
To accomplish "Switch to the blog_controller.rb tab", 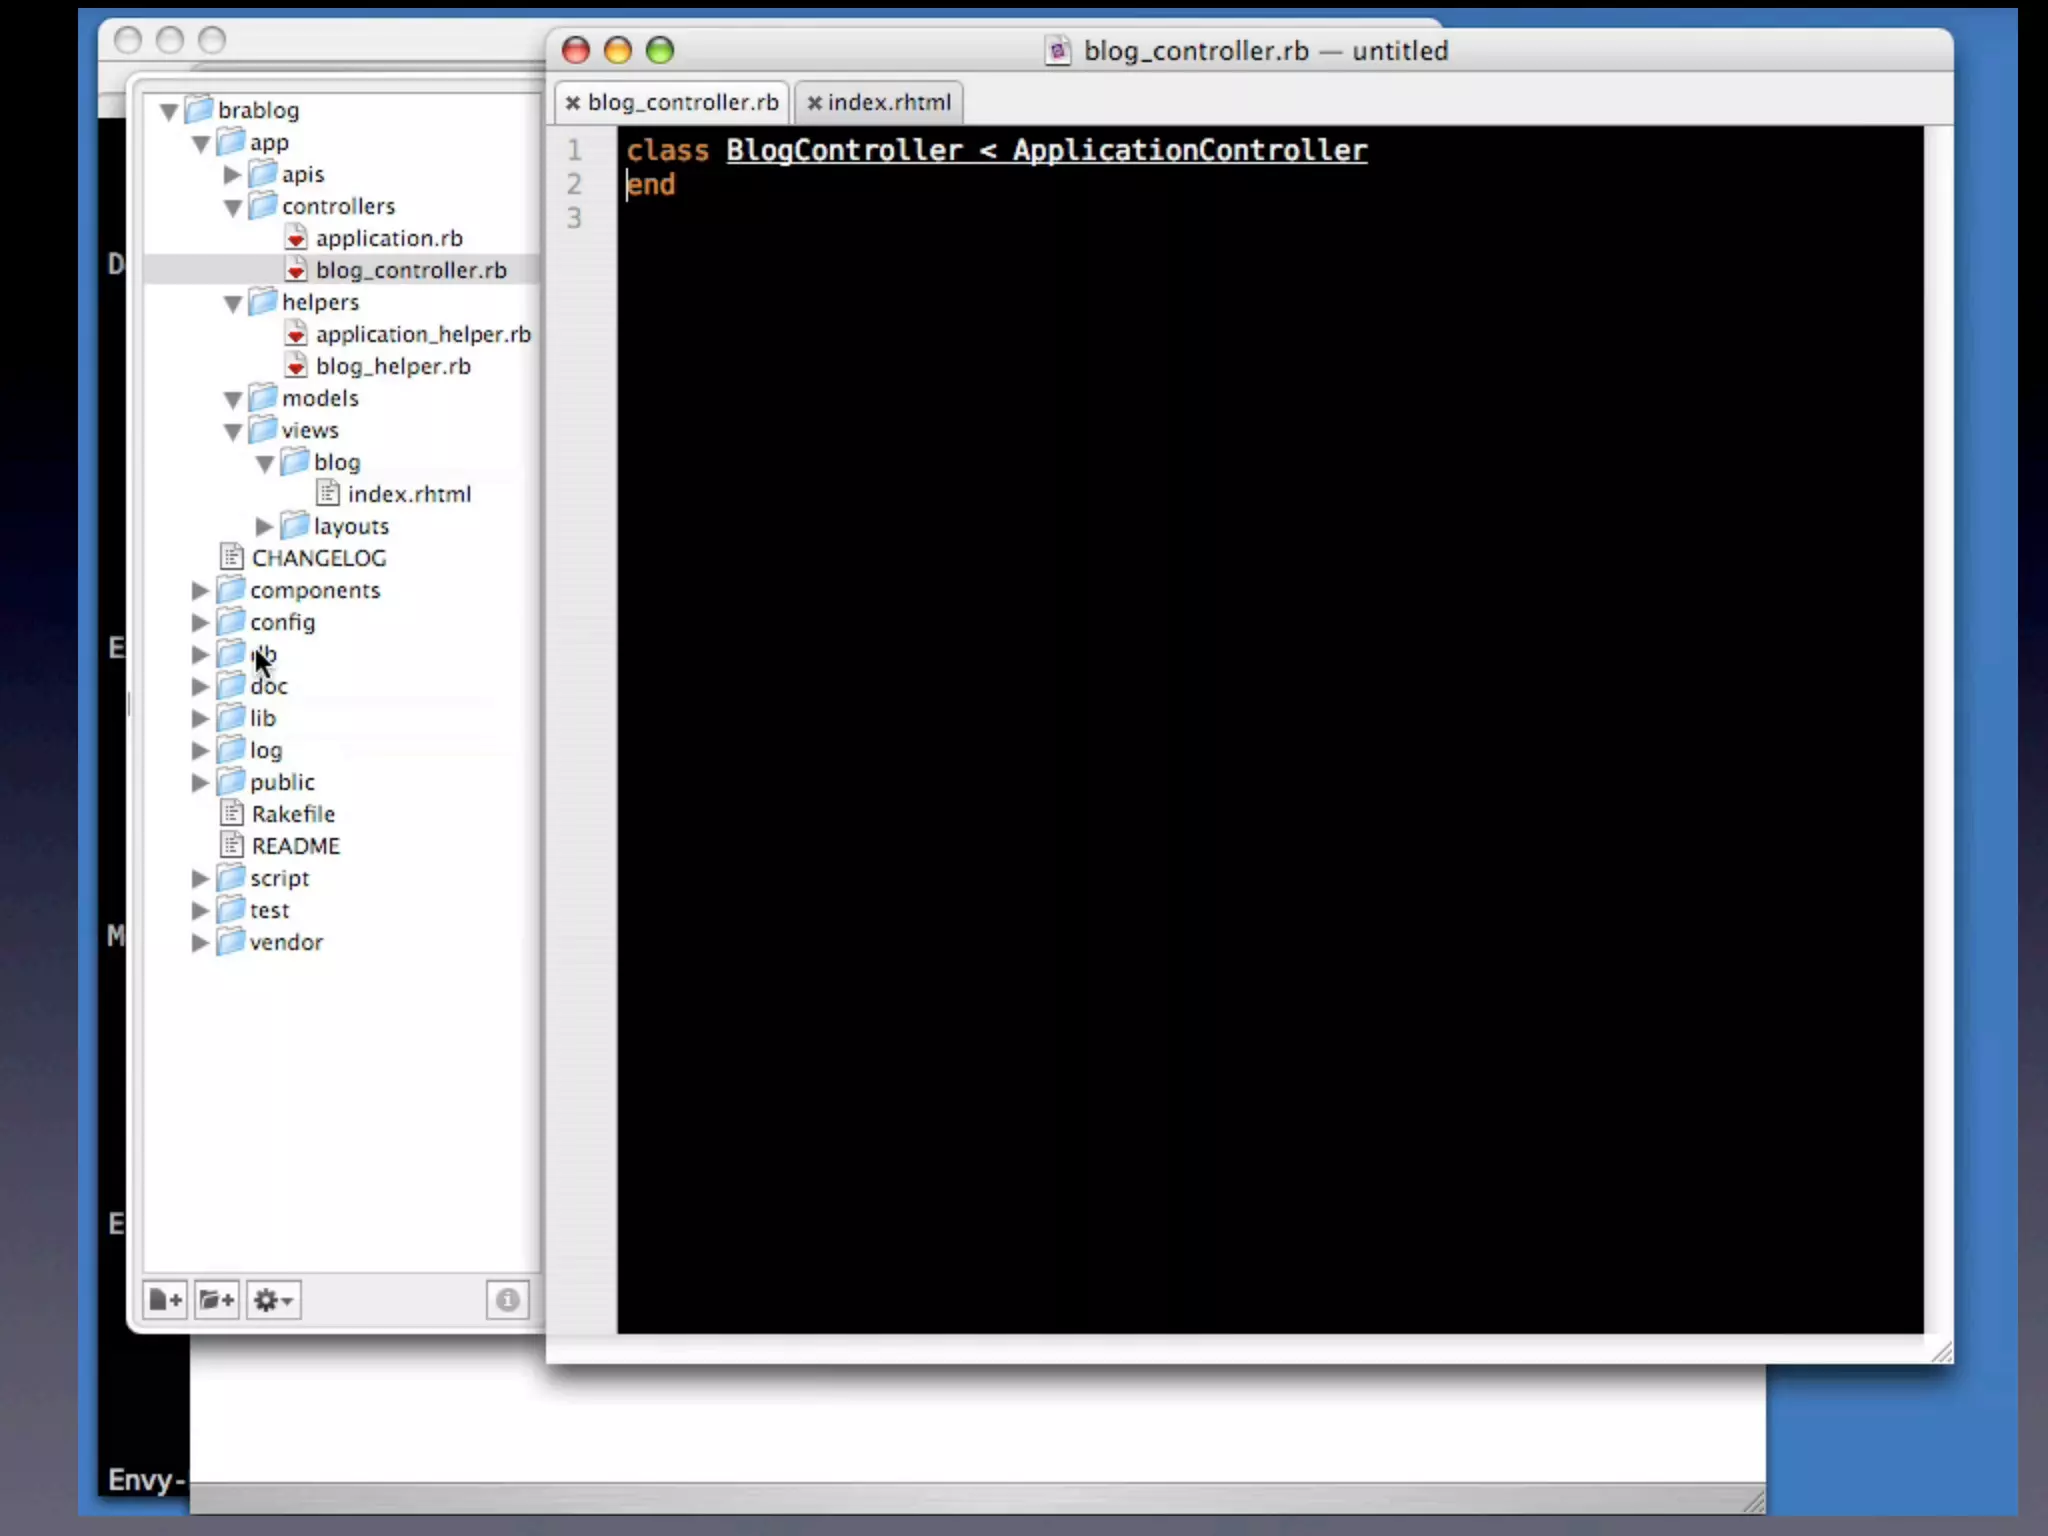I will pyautogui.click(x=682, y=103).
